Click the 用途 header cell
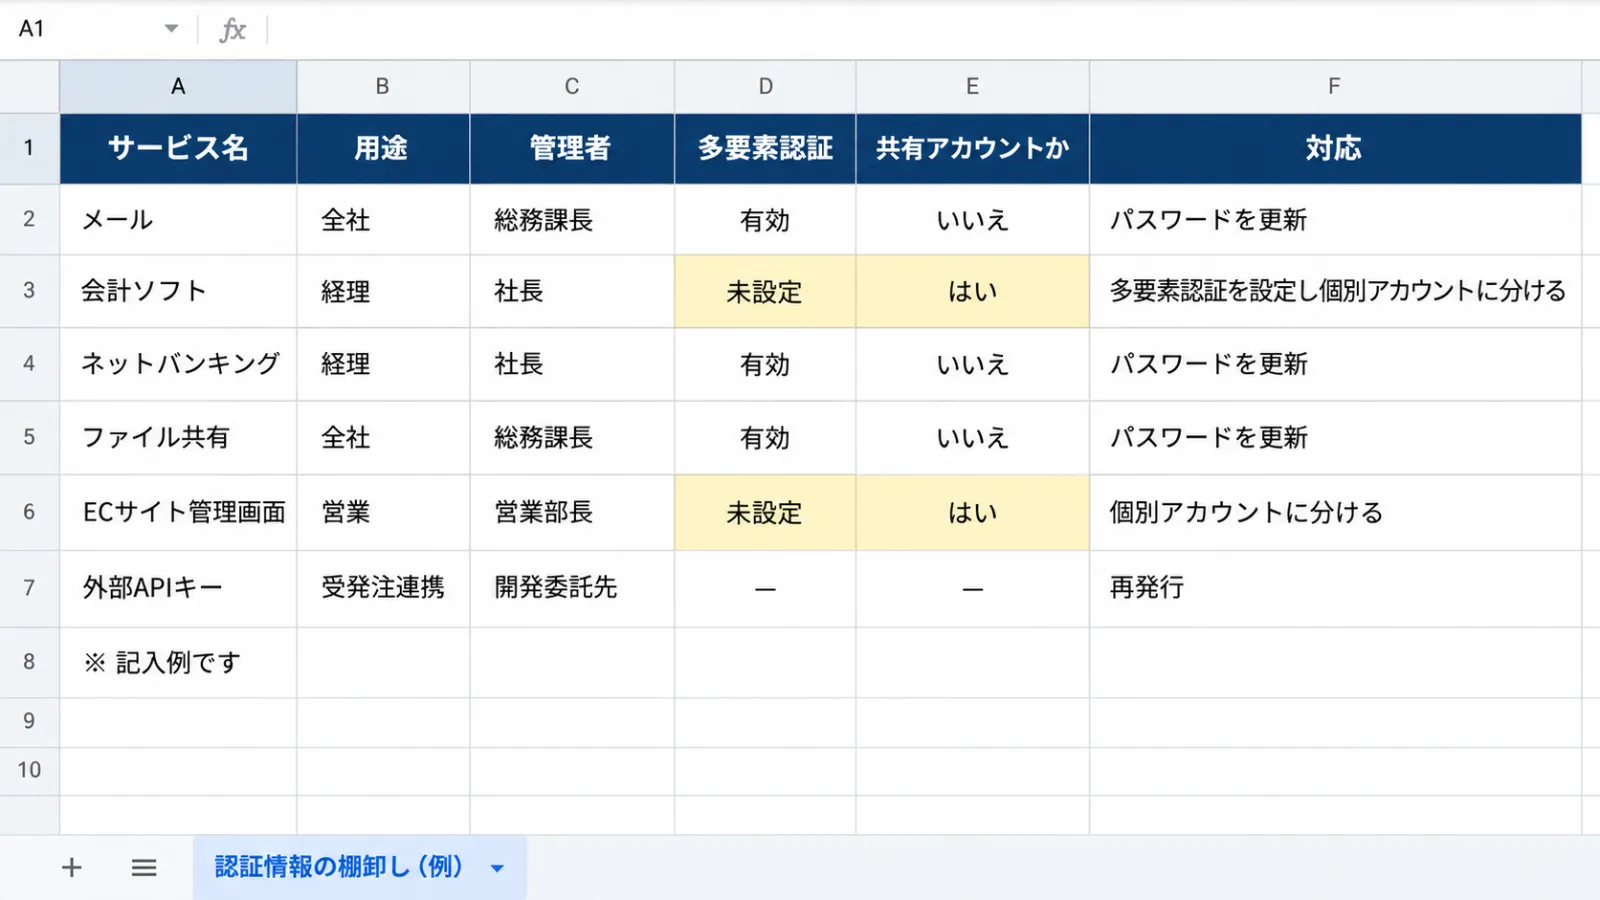Screen dimensions: 1600x900 pyautogui.click(x=383, y=148)
